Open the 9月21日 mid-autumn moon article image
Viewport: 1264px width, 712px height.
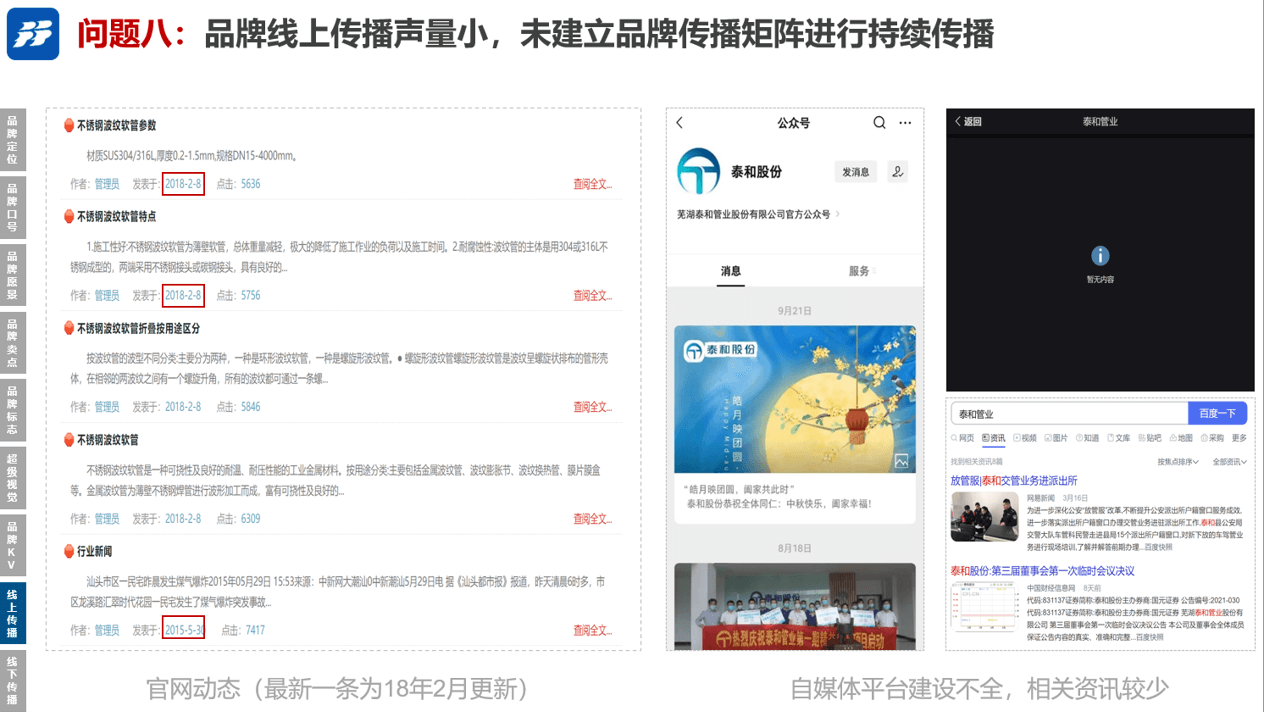click(x=794, y=400)
